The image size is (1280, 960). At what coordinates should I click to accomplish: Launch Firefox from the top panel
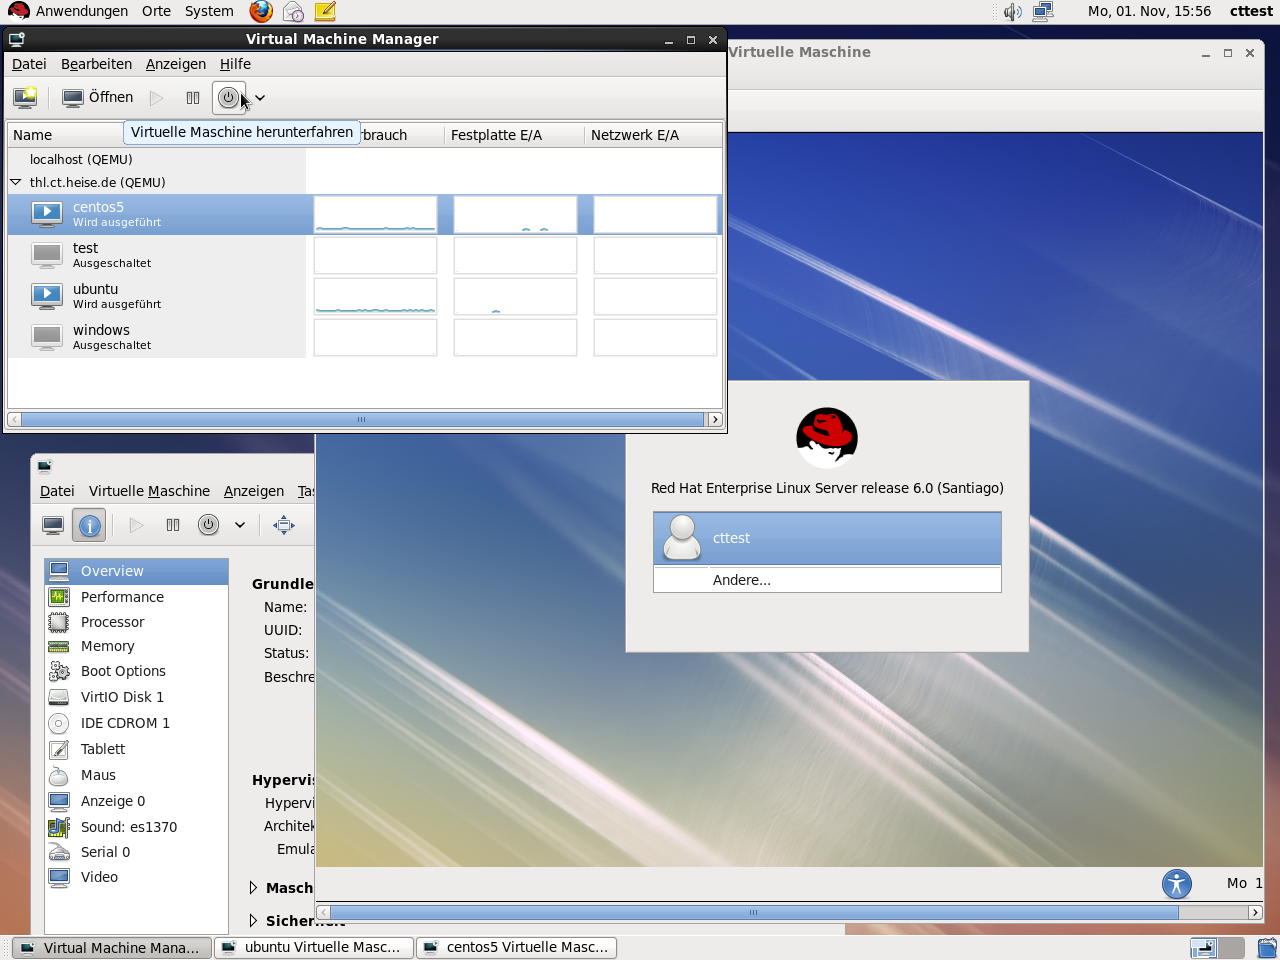point(261,12)
